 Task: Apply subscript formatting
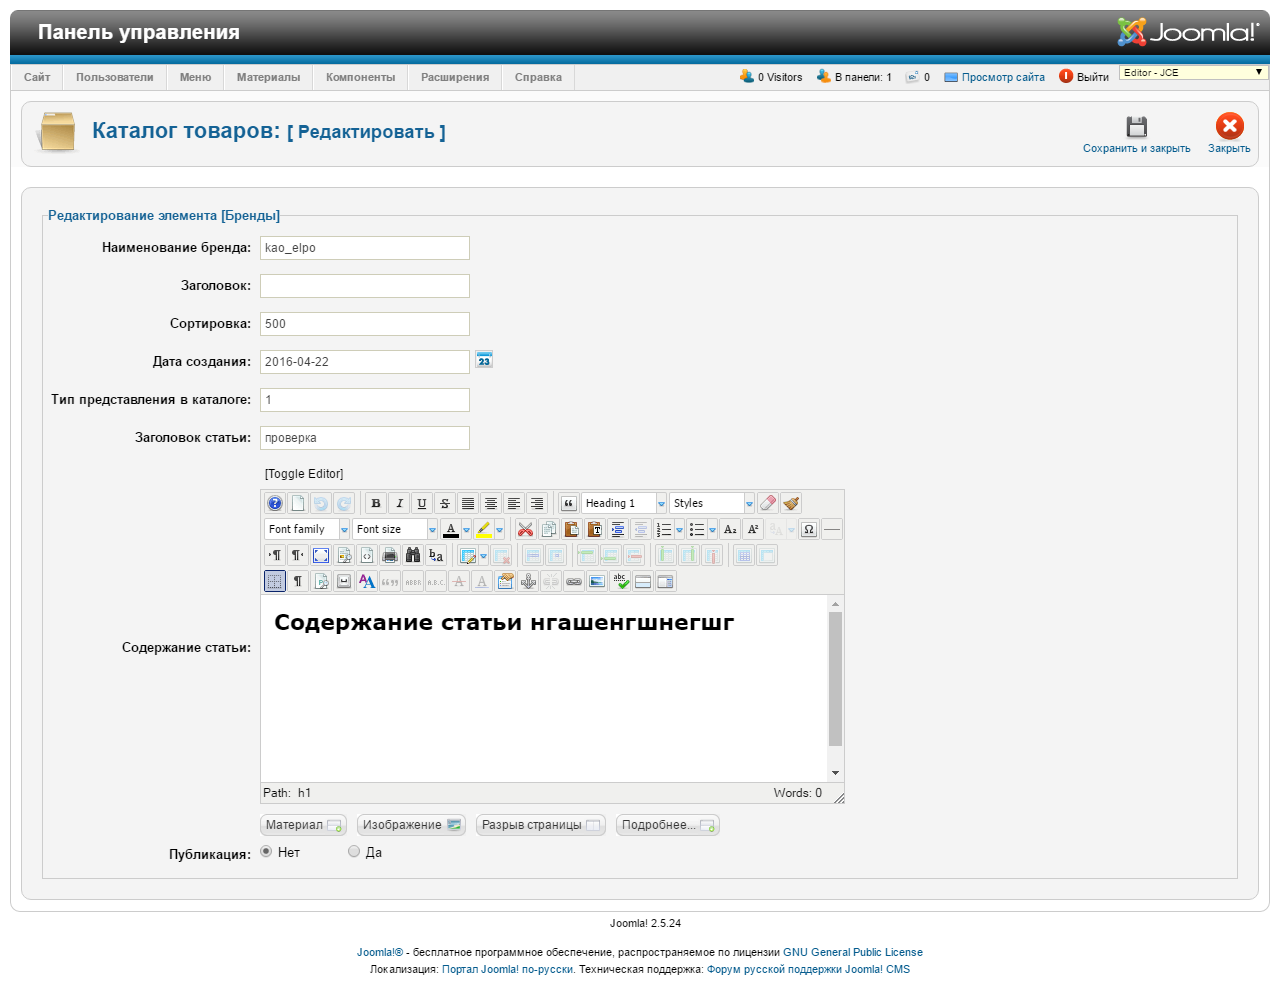tap(730, 529)
